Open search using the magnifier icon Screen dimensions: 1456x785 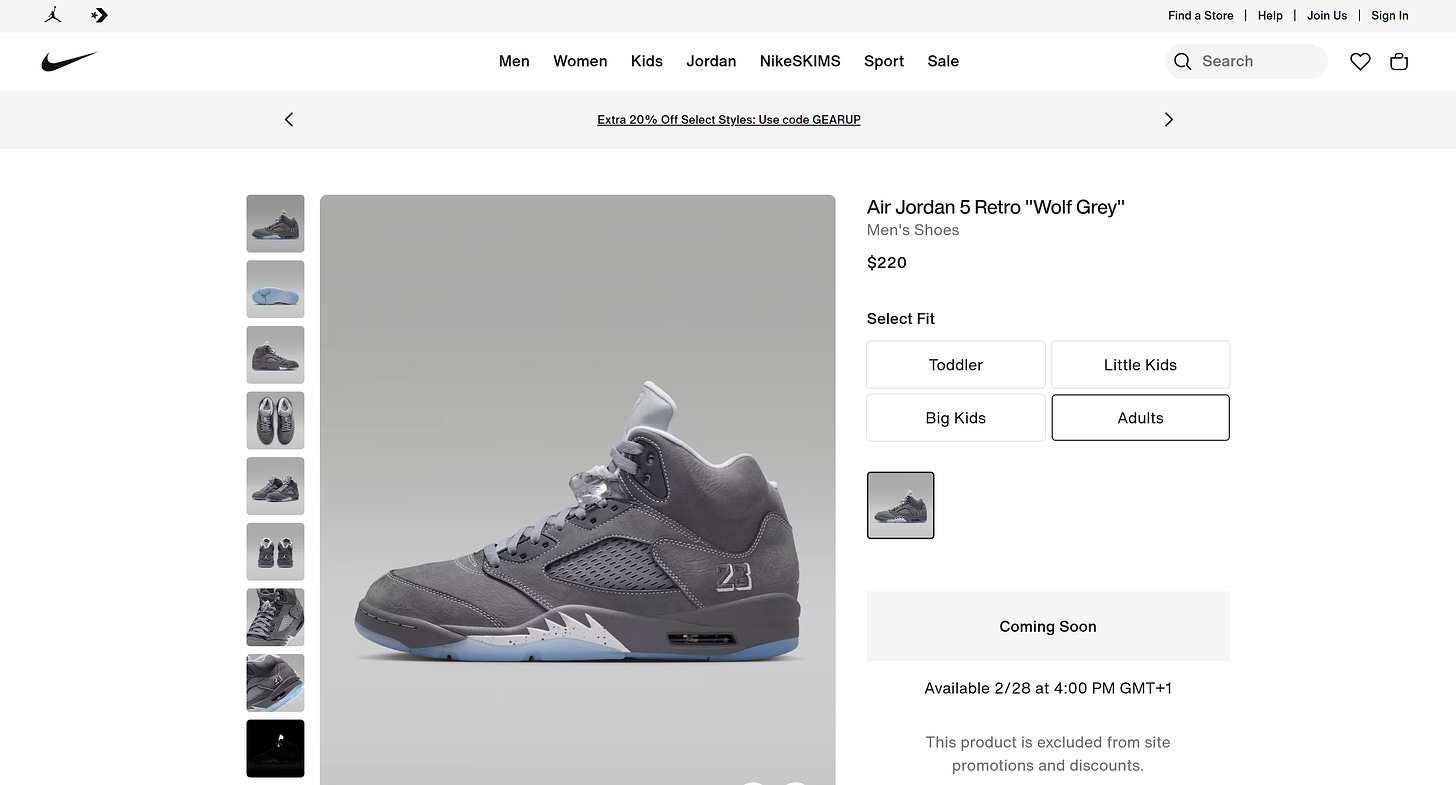coord(1182,61)
